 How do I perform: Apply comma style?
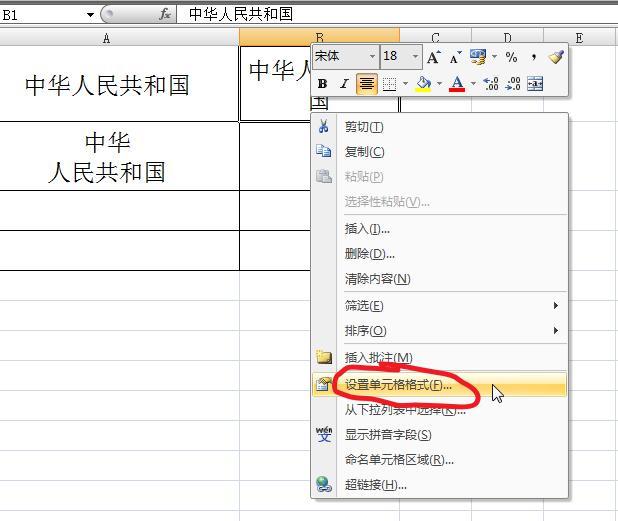[x=534, y=58]
